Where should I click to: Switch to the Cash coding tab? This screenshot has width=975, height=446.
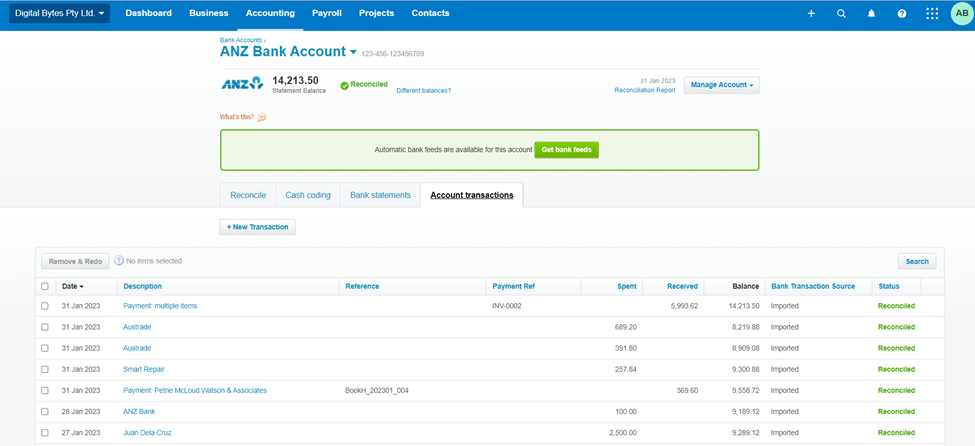click(308, 195)
